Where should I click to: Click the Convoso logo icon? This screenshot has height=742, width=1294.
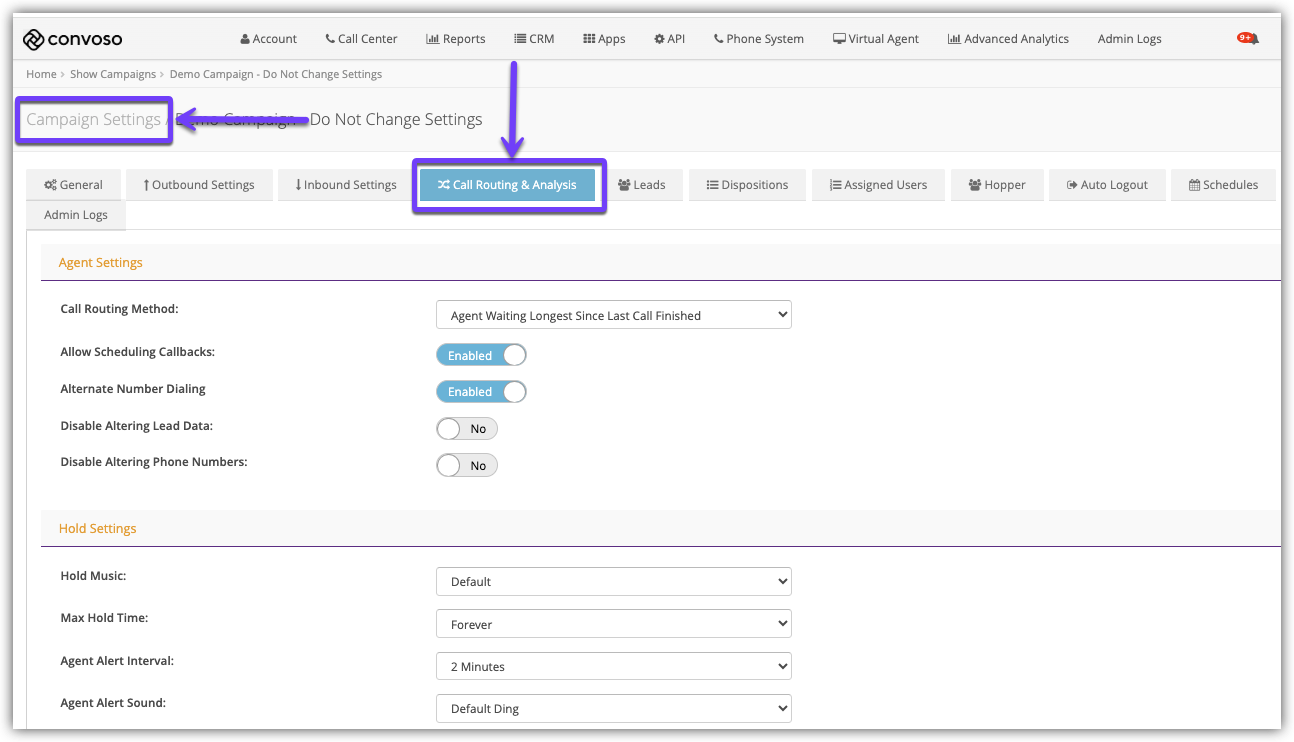click(34, 39)
